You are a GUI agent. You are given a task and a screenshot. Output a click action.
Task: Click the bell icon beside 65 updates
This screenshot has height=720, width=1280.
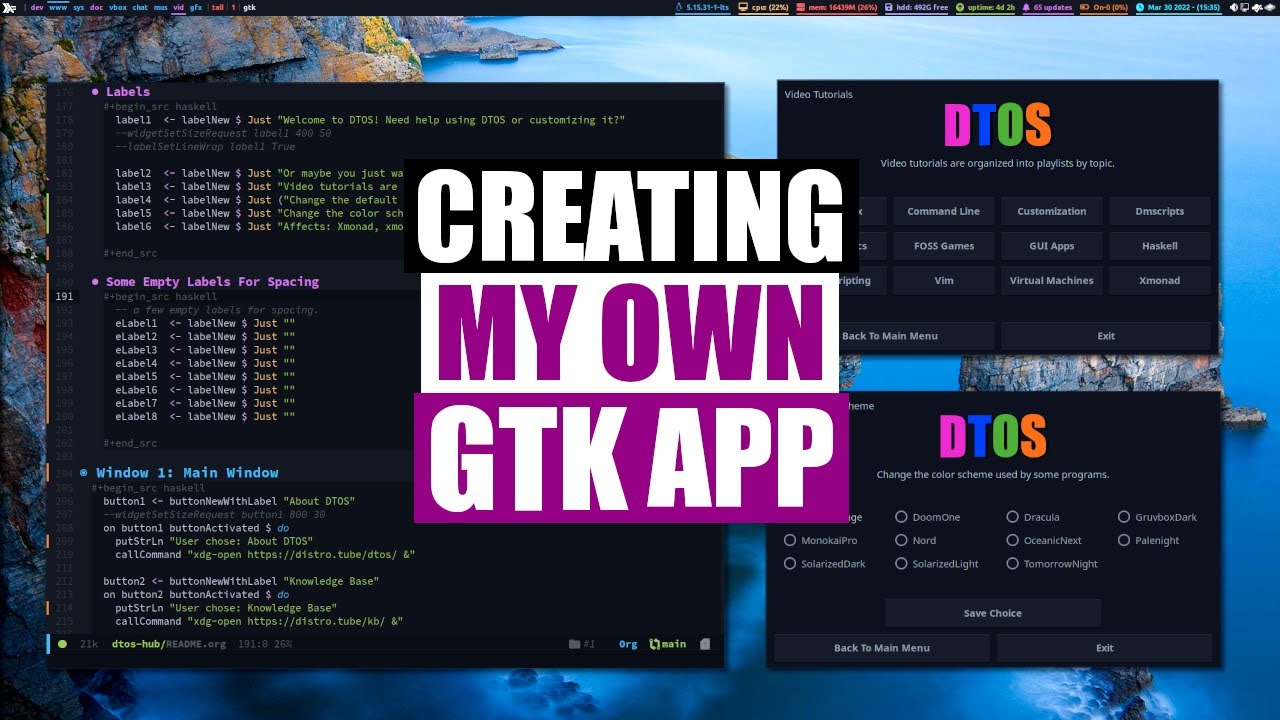tap(1026, 7)
